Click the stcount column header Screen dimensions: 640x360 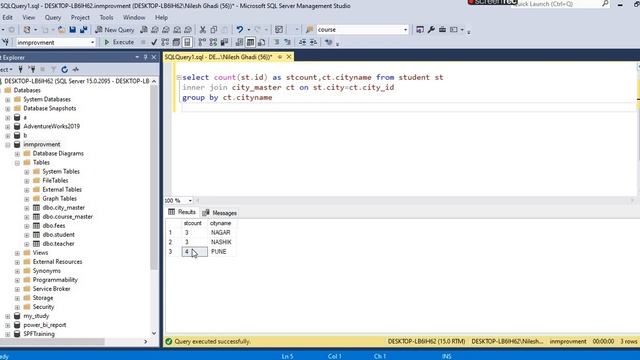pyautogui.click(x=193, y=223)
